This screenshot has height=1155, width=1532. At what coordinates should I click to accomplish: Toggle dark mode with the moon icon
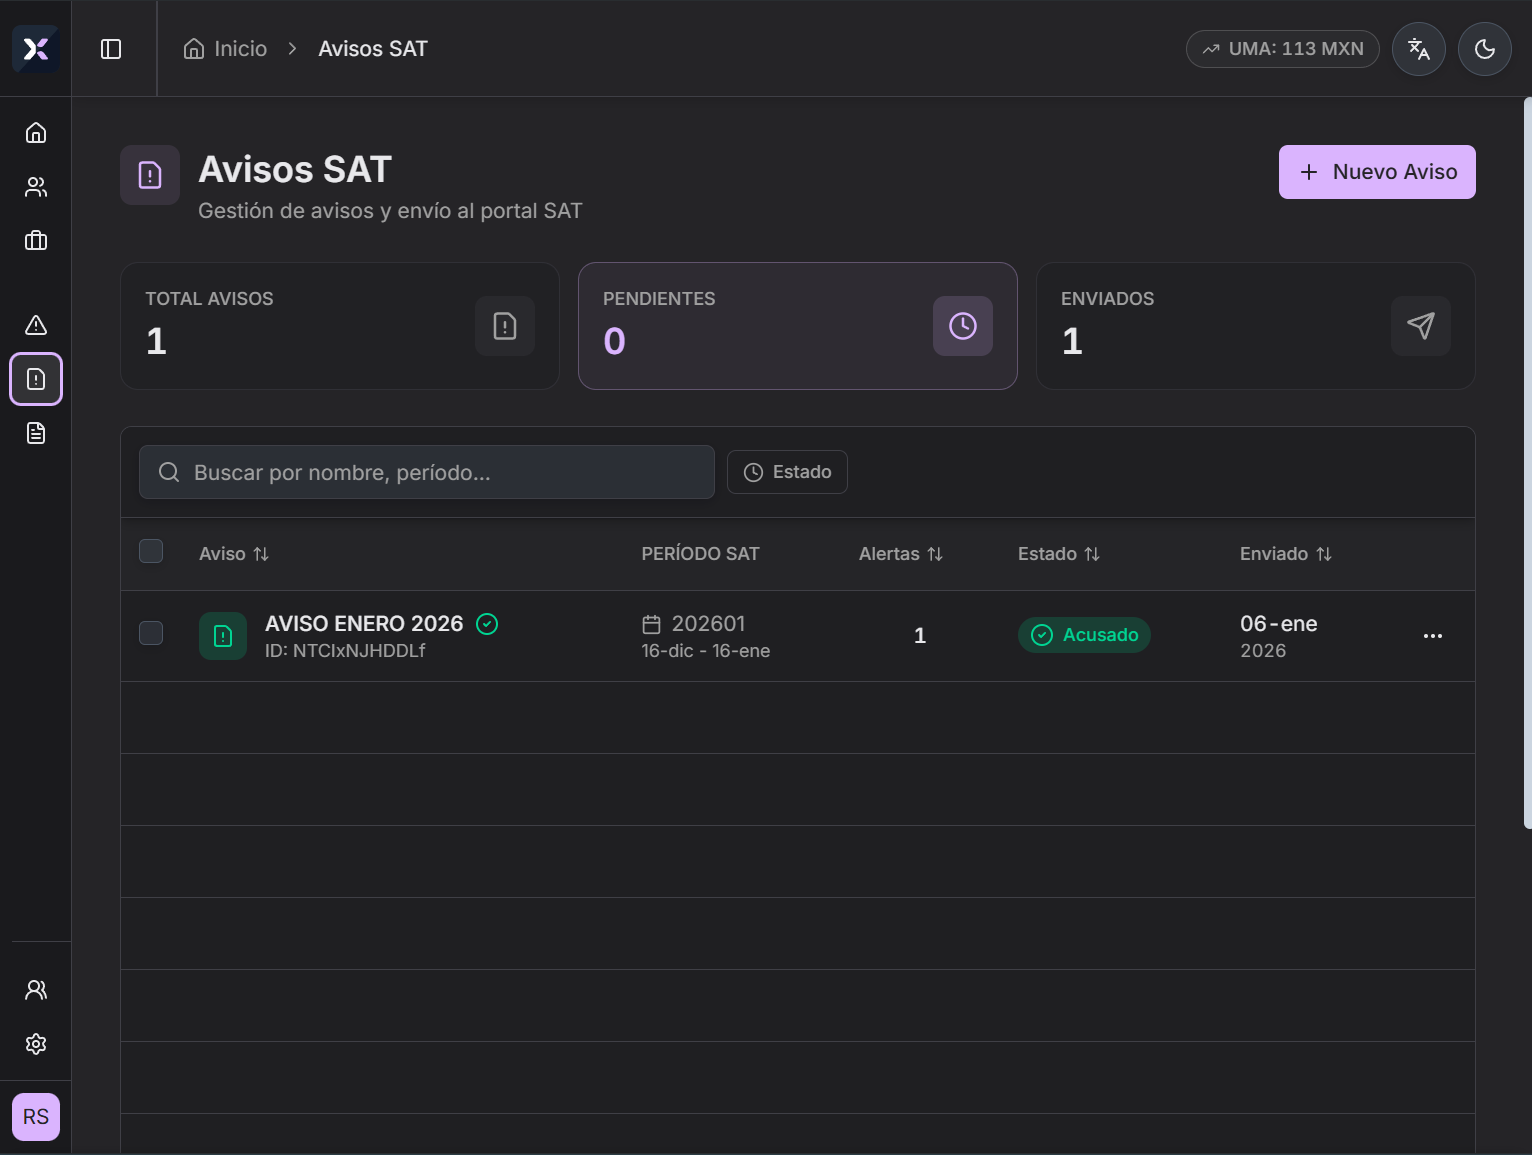click(x=1484, y=49)
